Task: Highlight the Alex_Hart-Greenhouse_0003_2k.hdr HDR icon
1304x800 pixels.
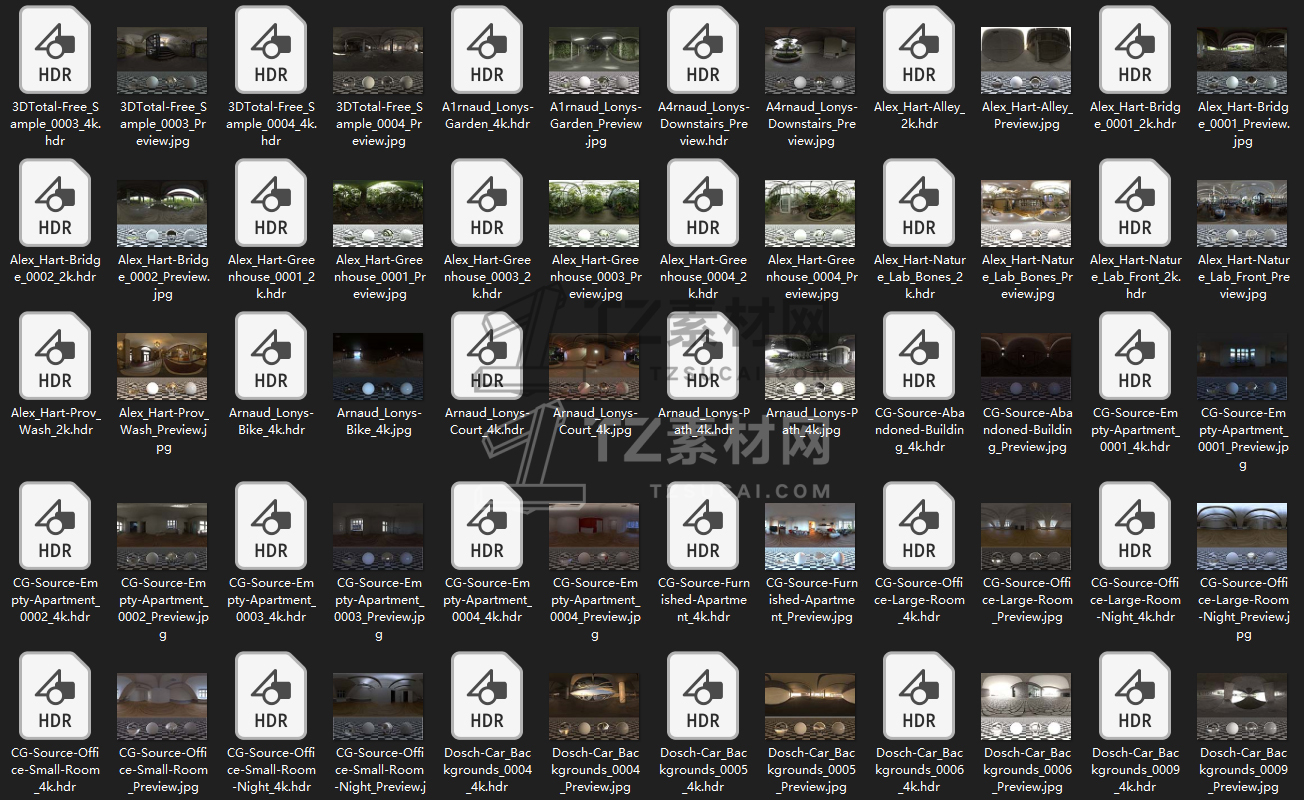Action: click(x=487, y=203)
